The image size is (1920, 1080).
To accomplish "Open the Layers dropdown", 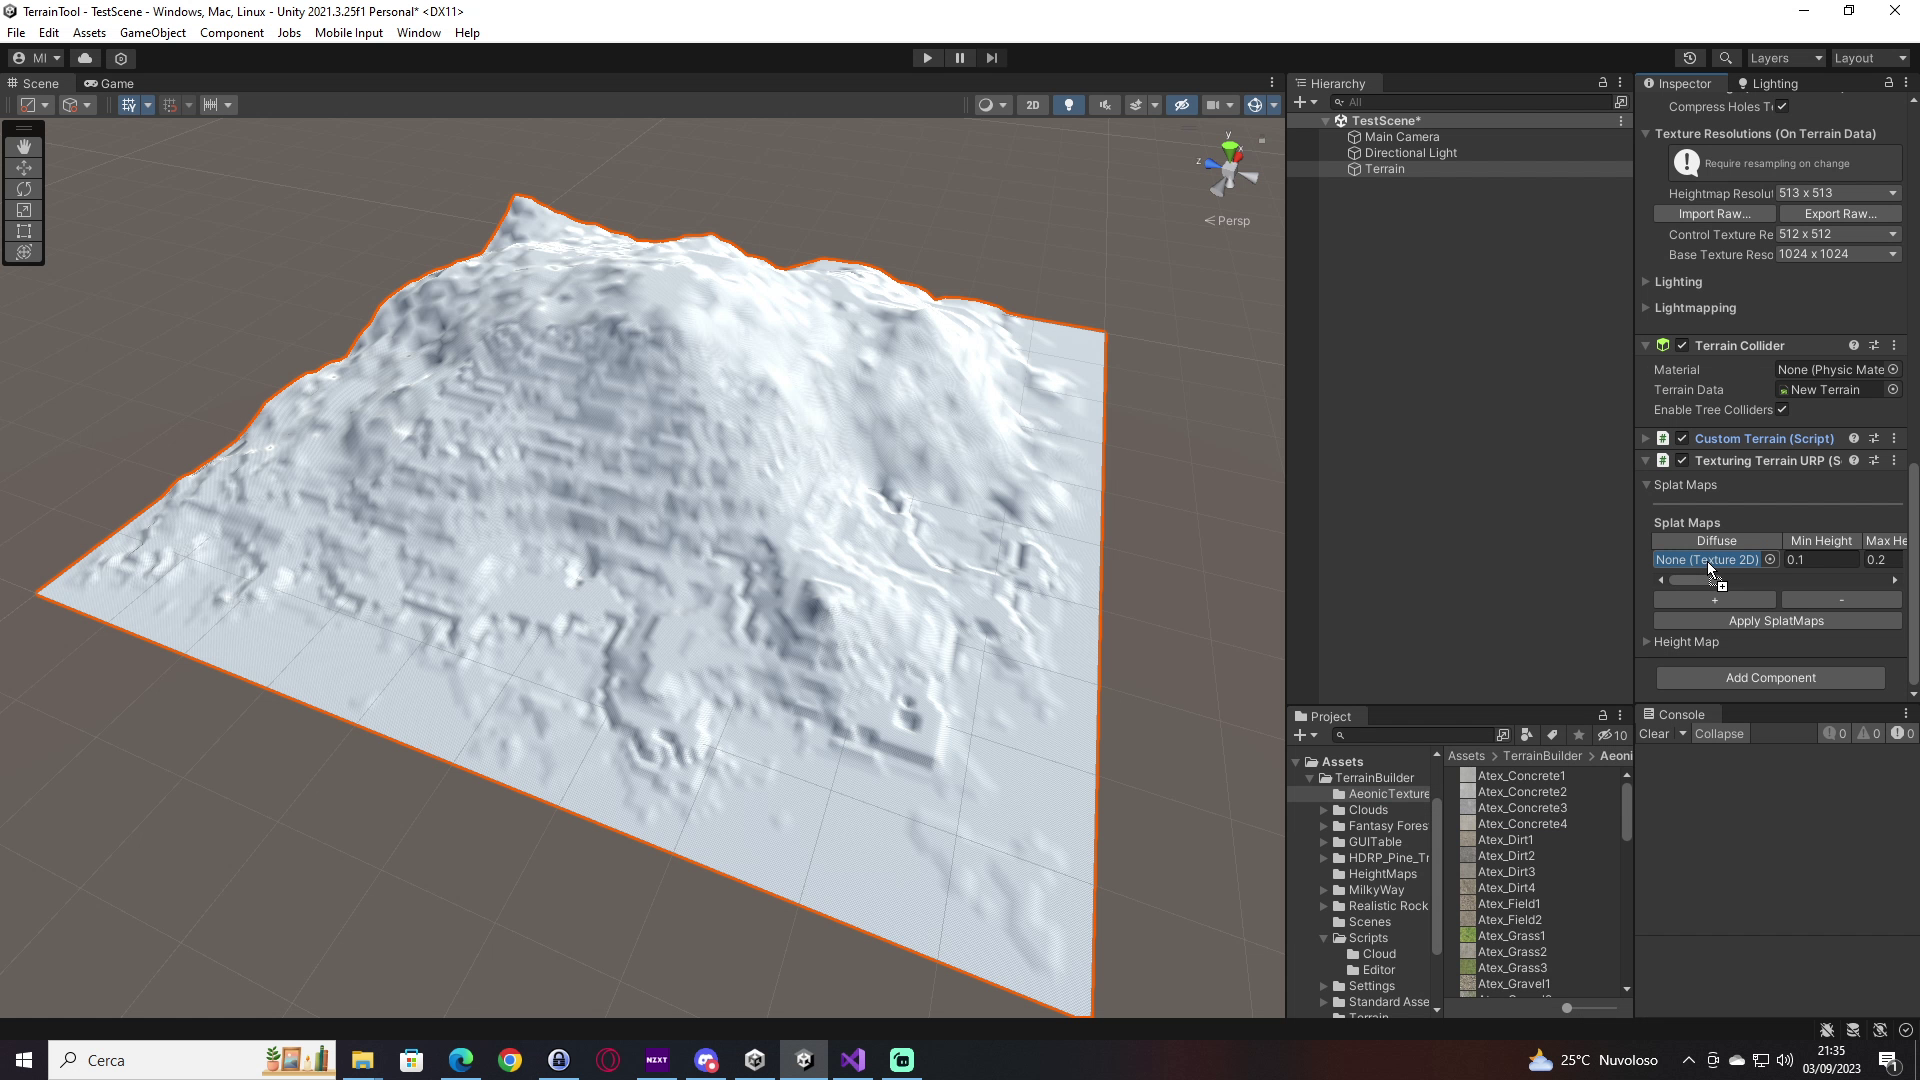I will click(1786, 58).
